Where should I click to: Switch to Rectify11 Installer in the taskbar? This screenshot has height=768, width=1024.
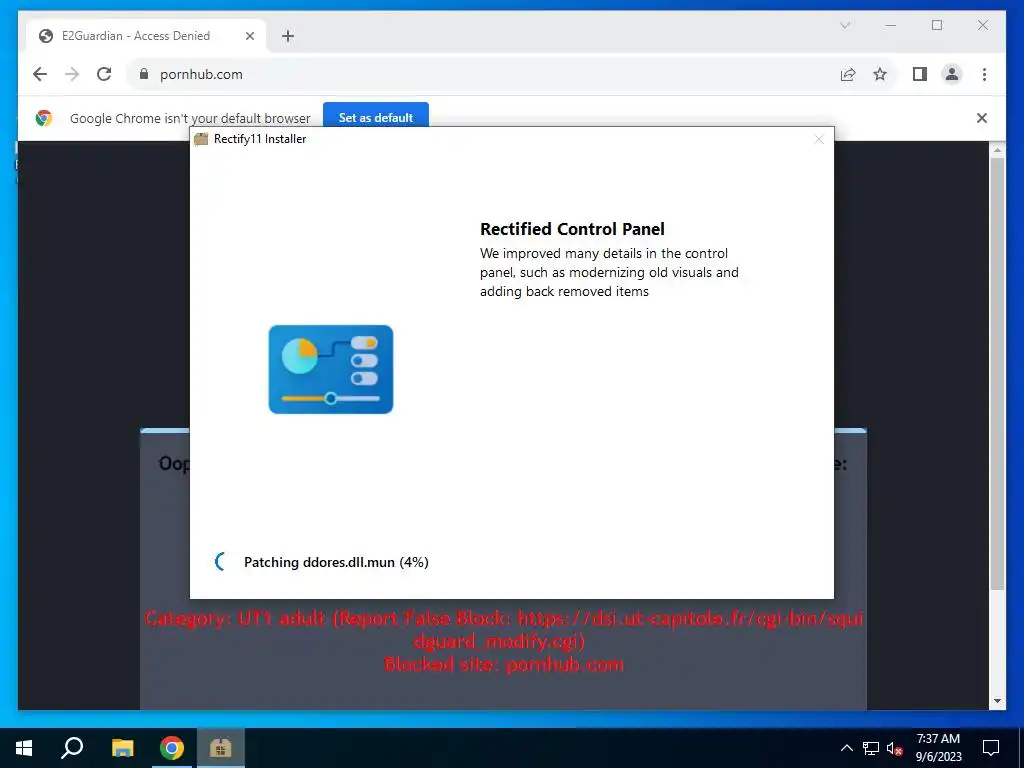(221, 748)
